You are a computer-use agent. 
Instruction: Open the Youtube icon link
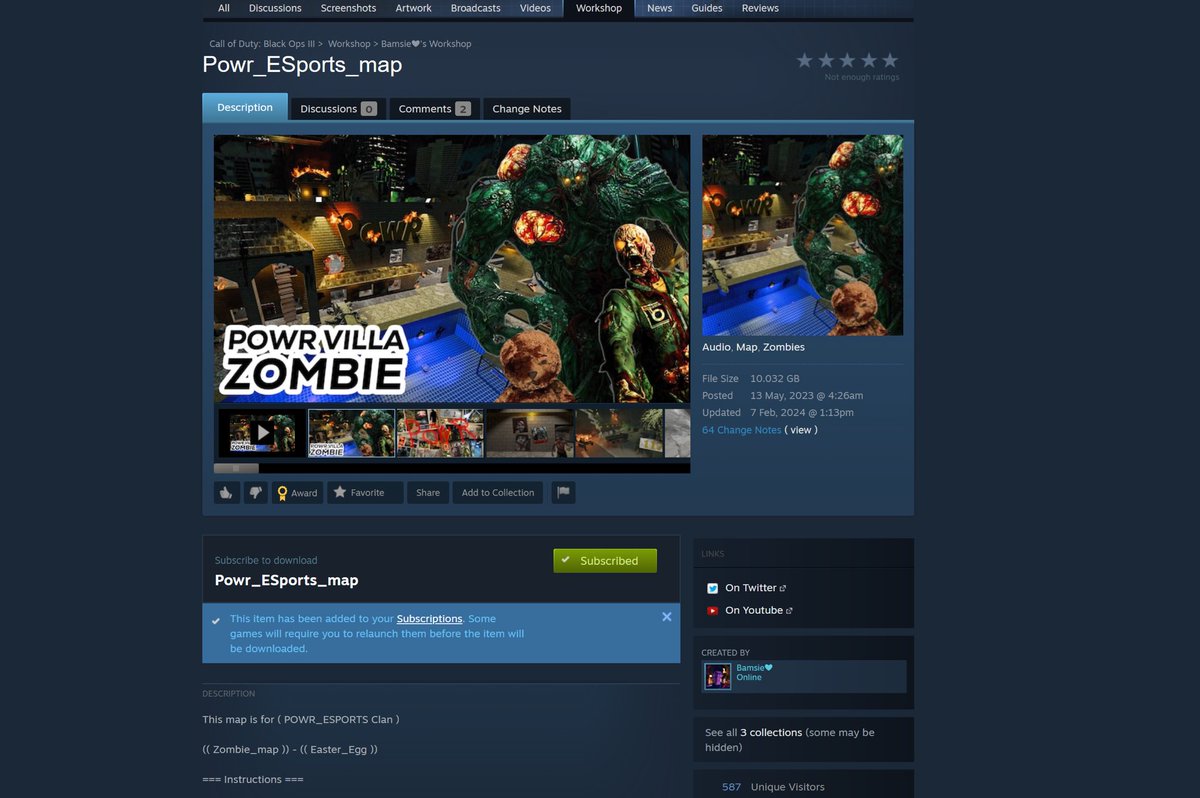point(713,610)
